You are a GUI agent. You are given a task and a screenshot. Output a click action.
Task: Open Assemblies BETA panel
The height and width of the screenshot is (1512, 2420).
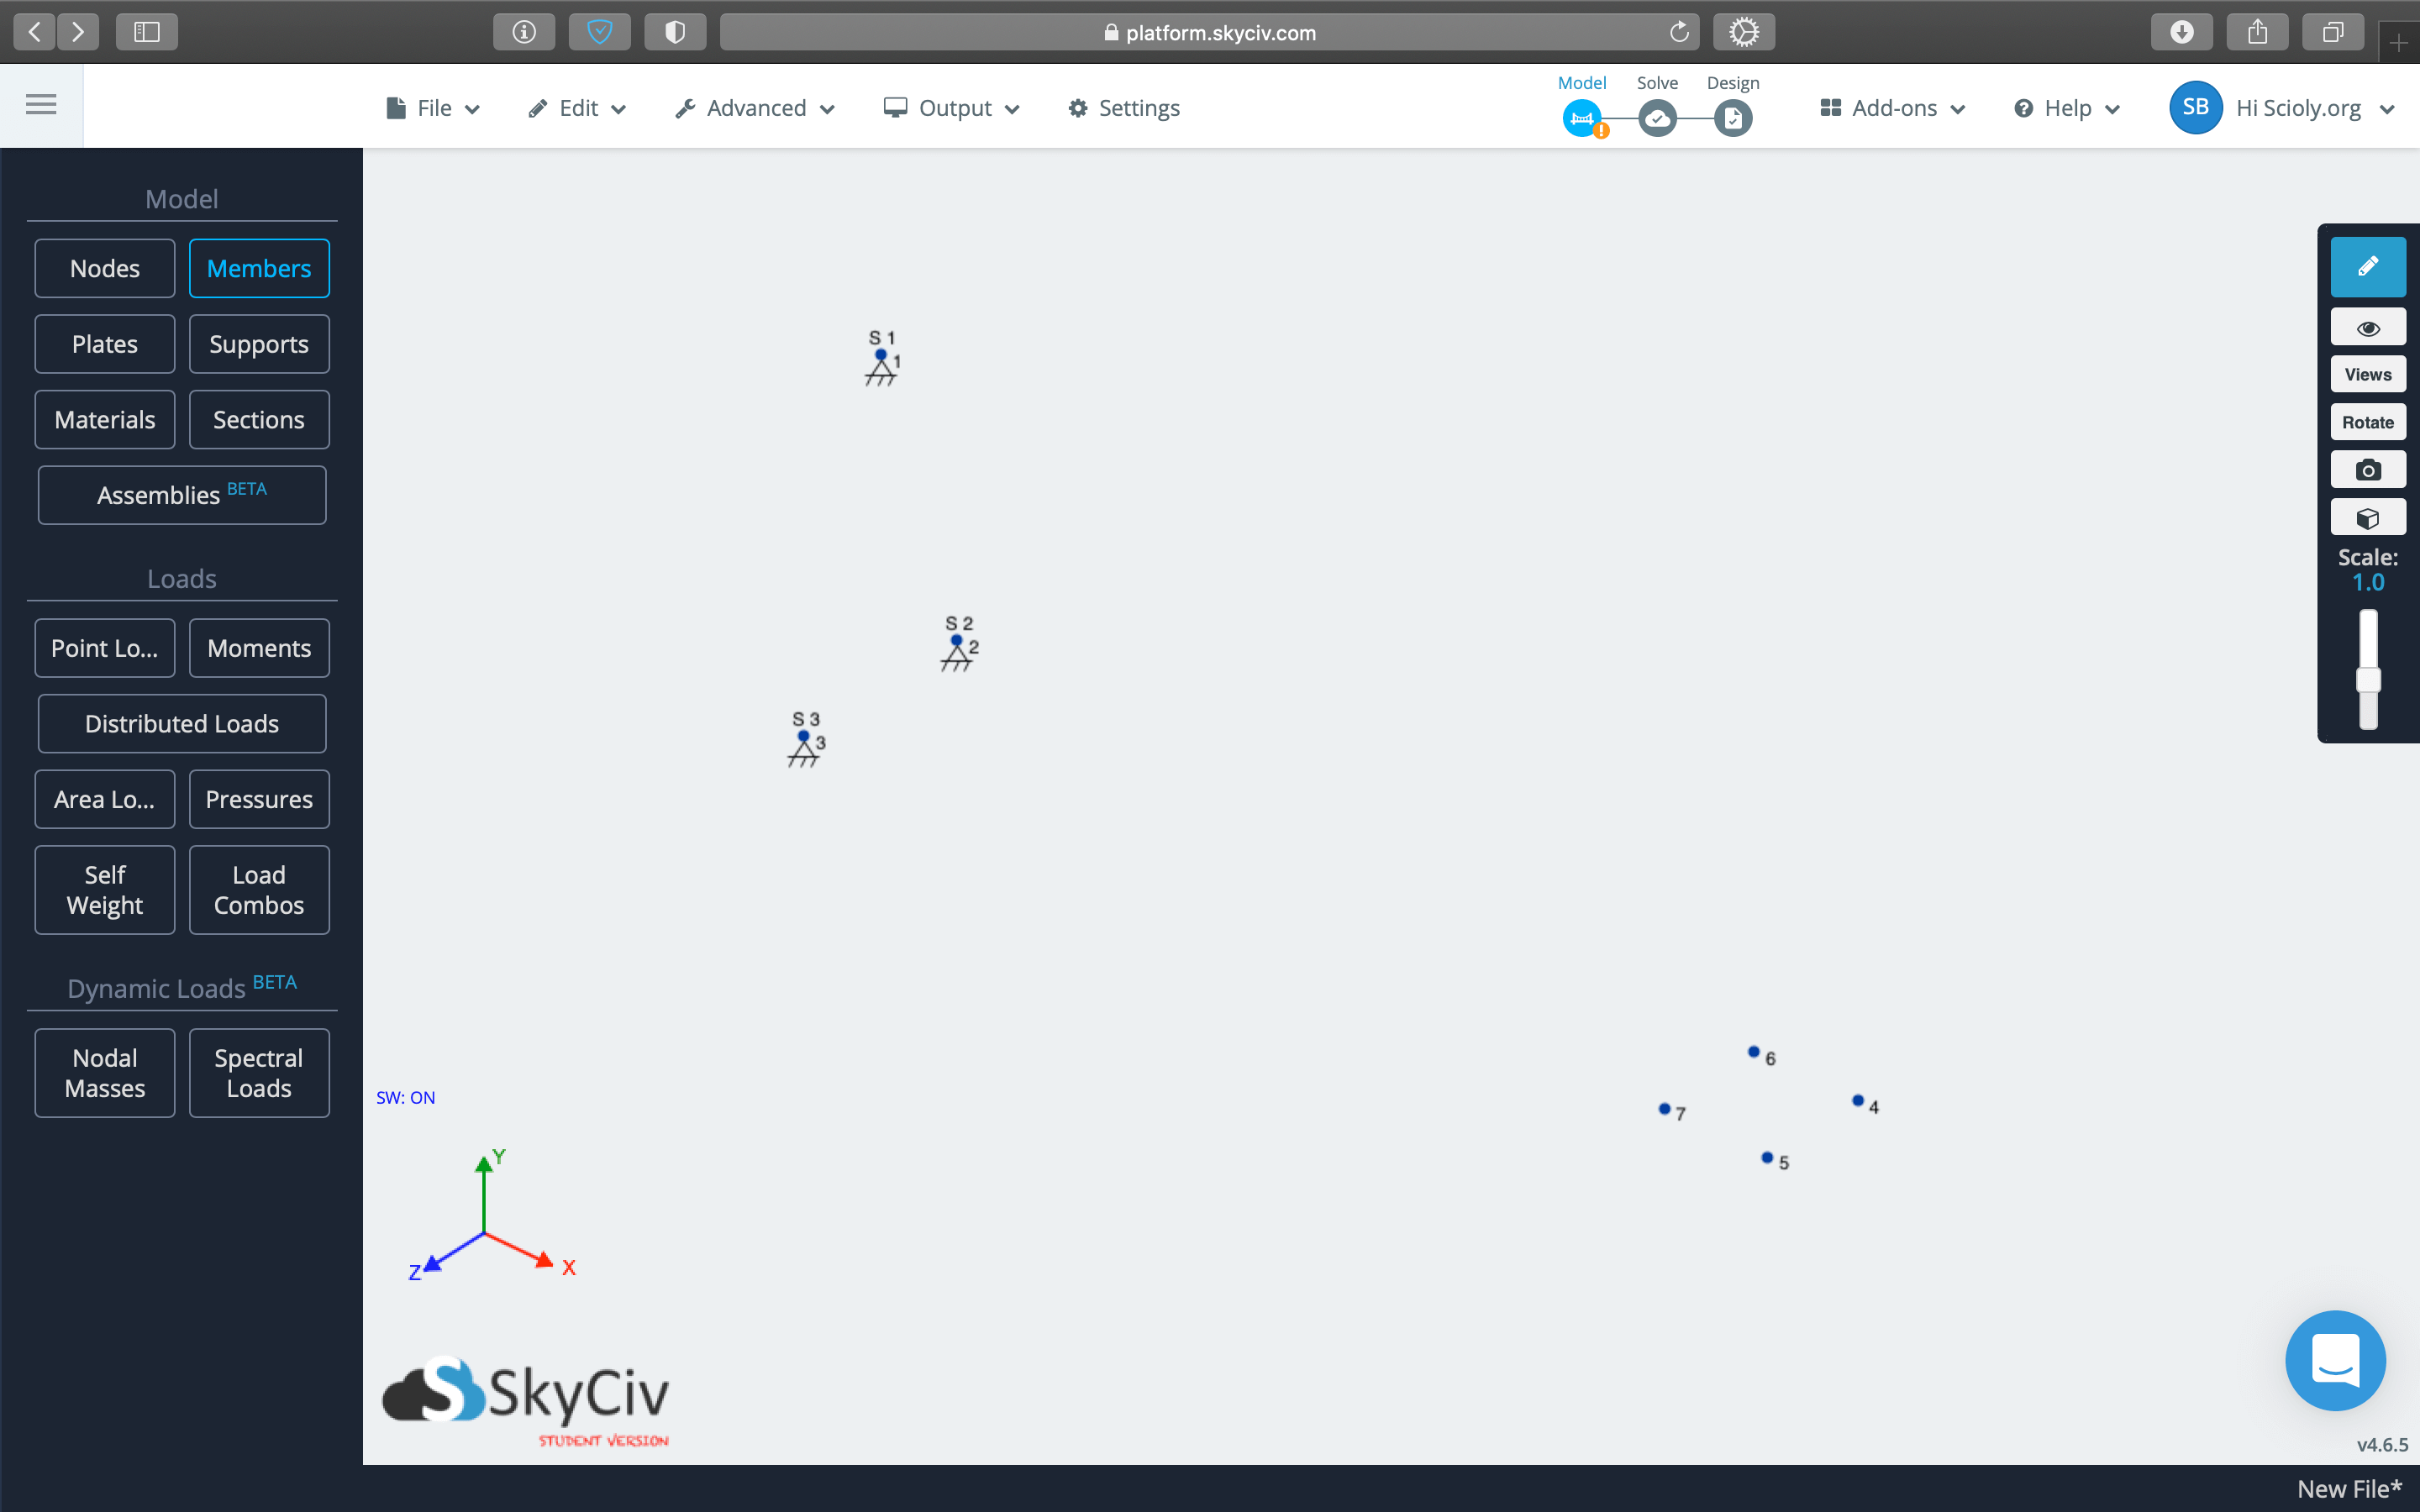pyautogui.click(x=182, y=495)
